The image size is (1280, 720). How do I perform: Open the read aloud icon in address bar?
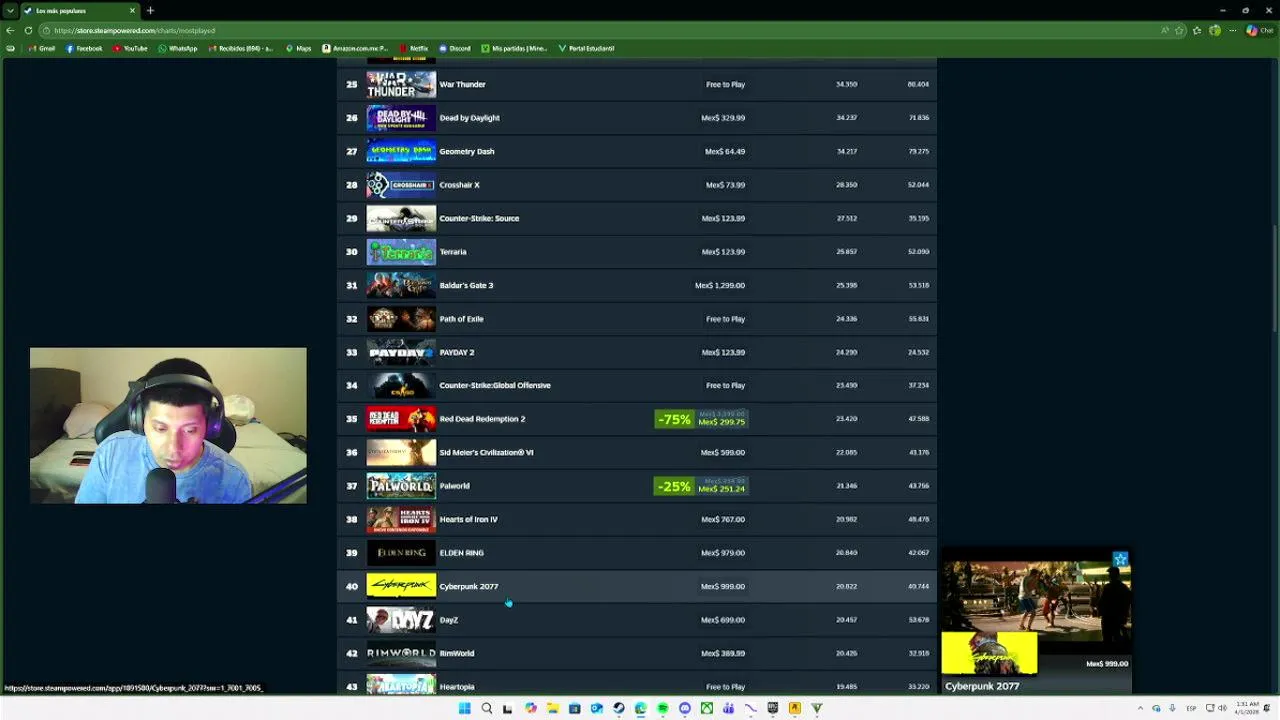(1165, 30)
